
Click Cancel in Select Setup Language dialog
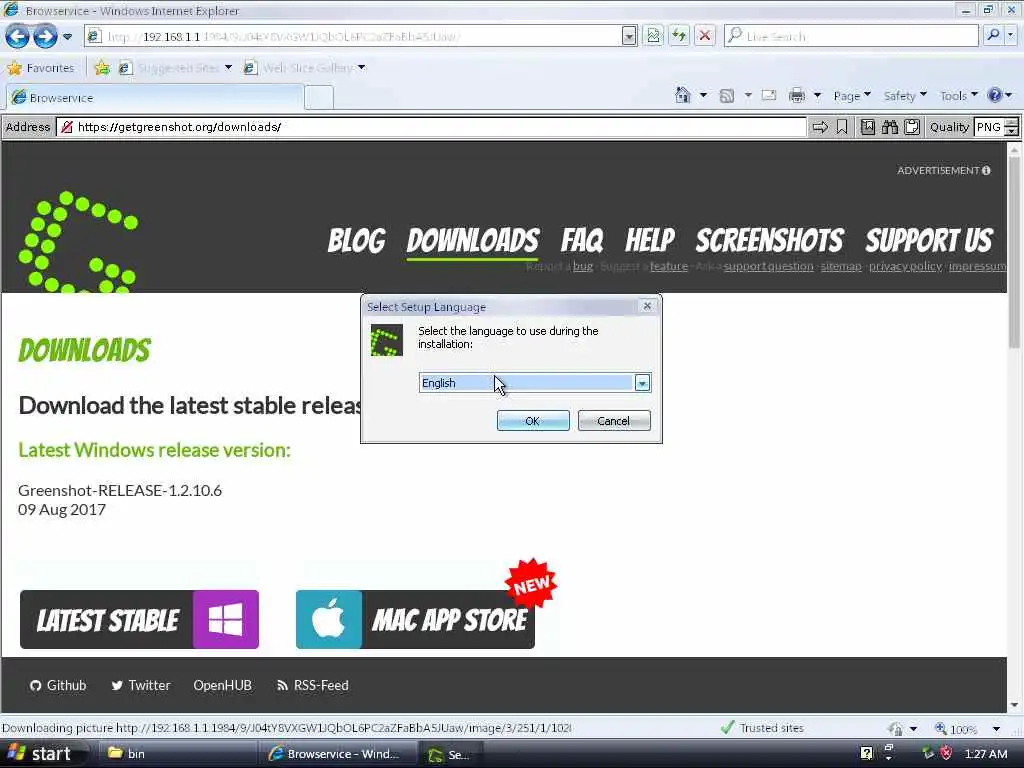click(x=614, y=421)
